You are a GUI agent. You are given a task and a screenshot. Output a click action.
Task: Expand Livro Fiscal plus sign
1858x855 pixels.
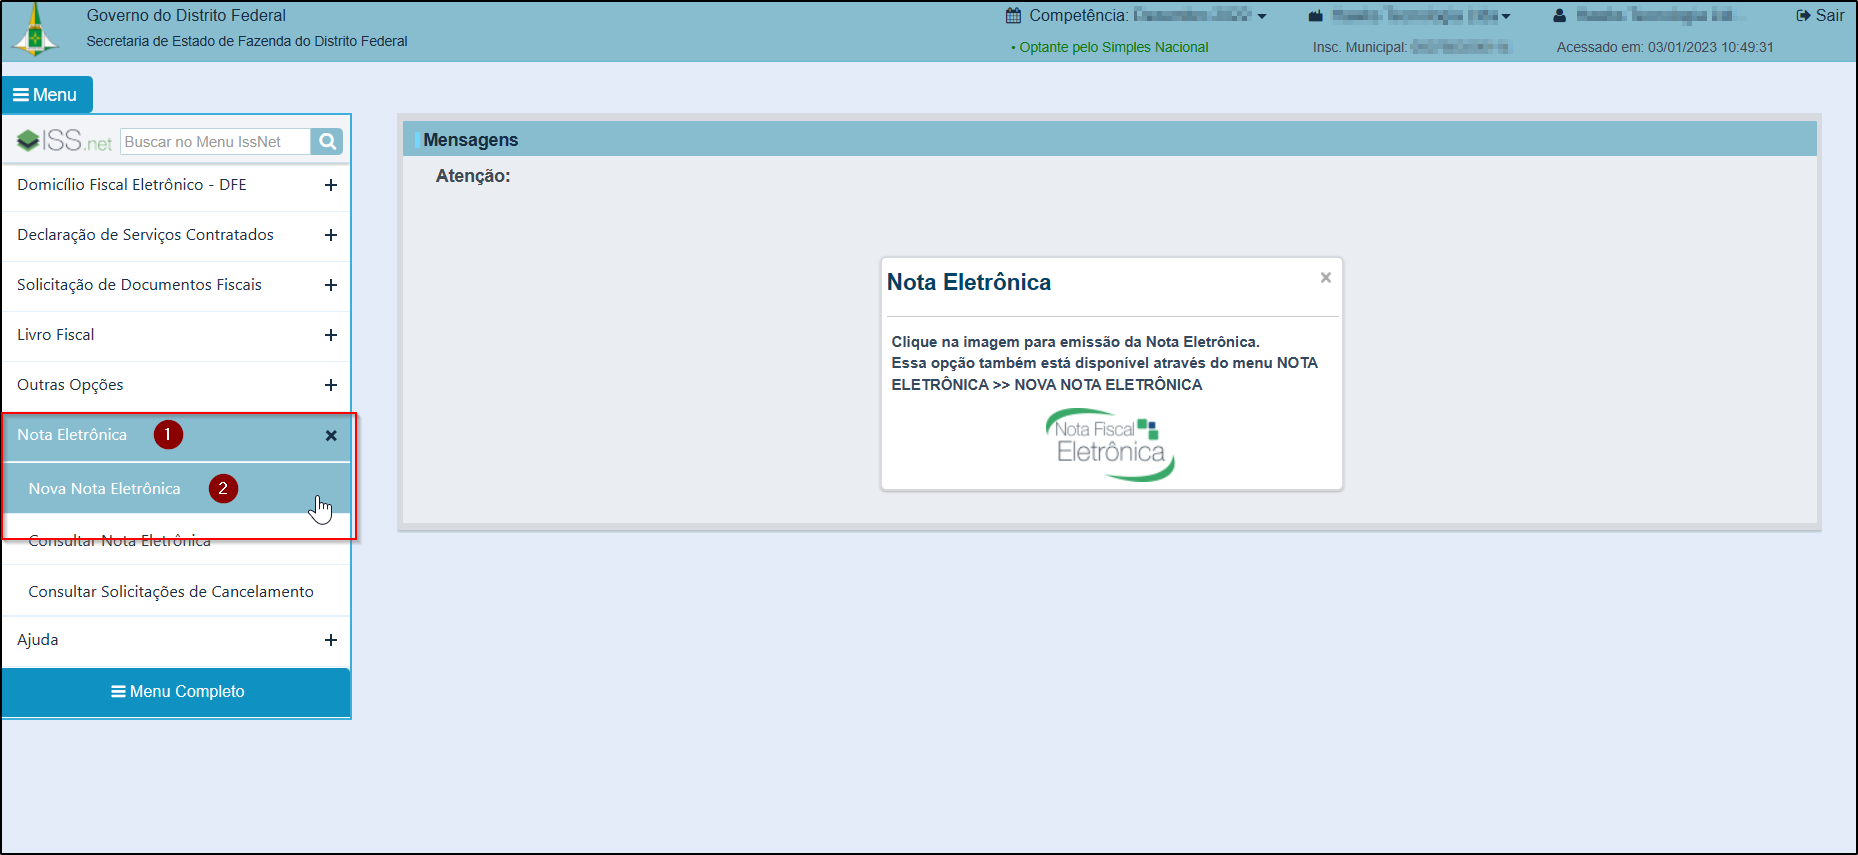point(331,335)
